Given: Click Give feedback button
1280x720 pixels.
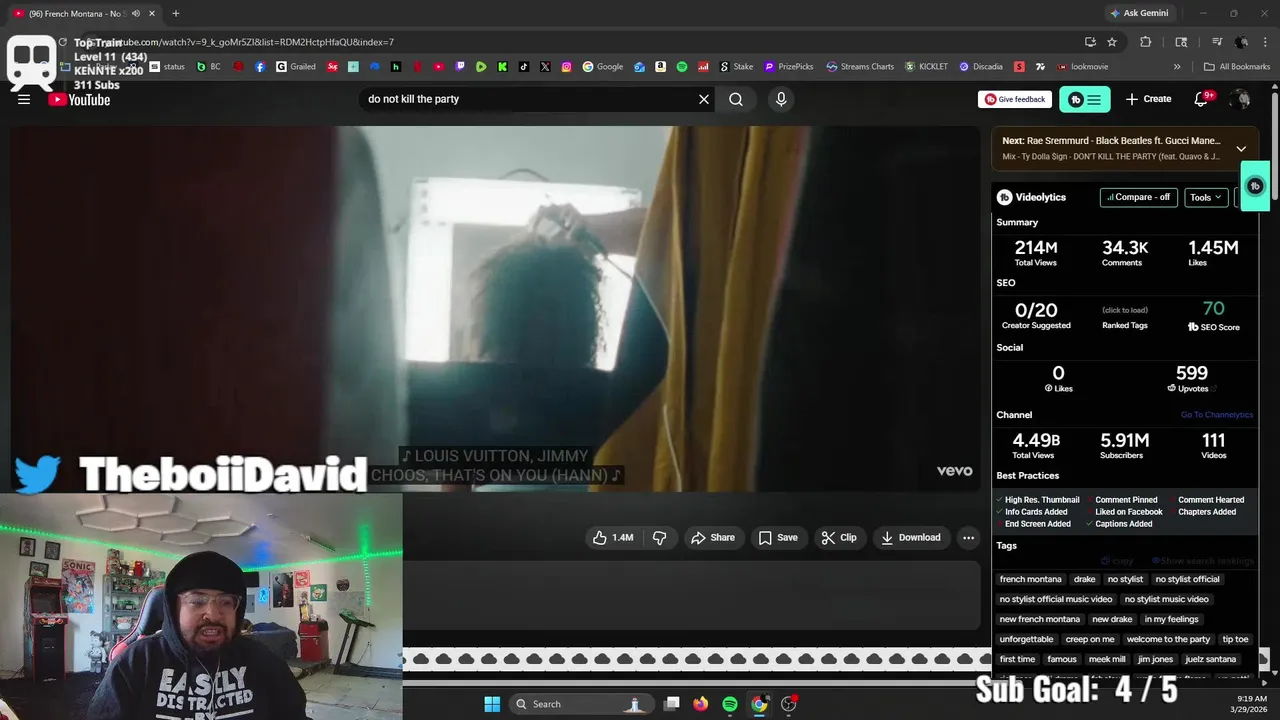Looking at the screenshot, I should (x=1015, y=99).
